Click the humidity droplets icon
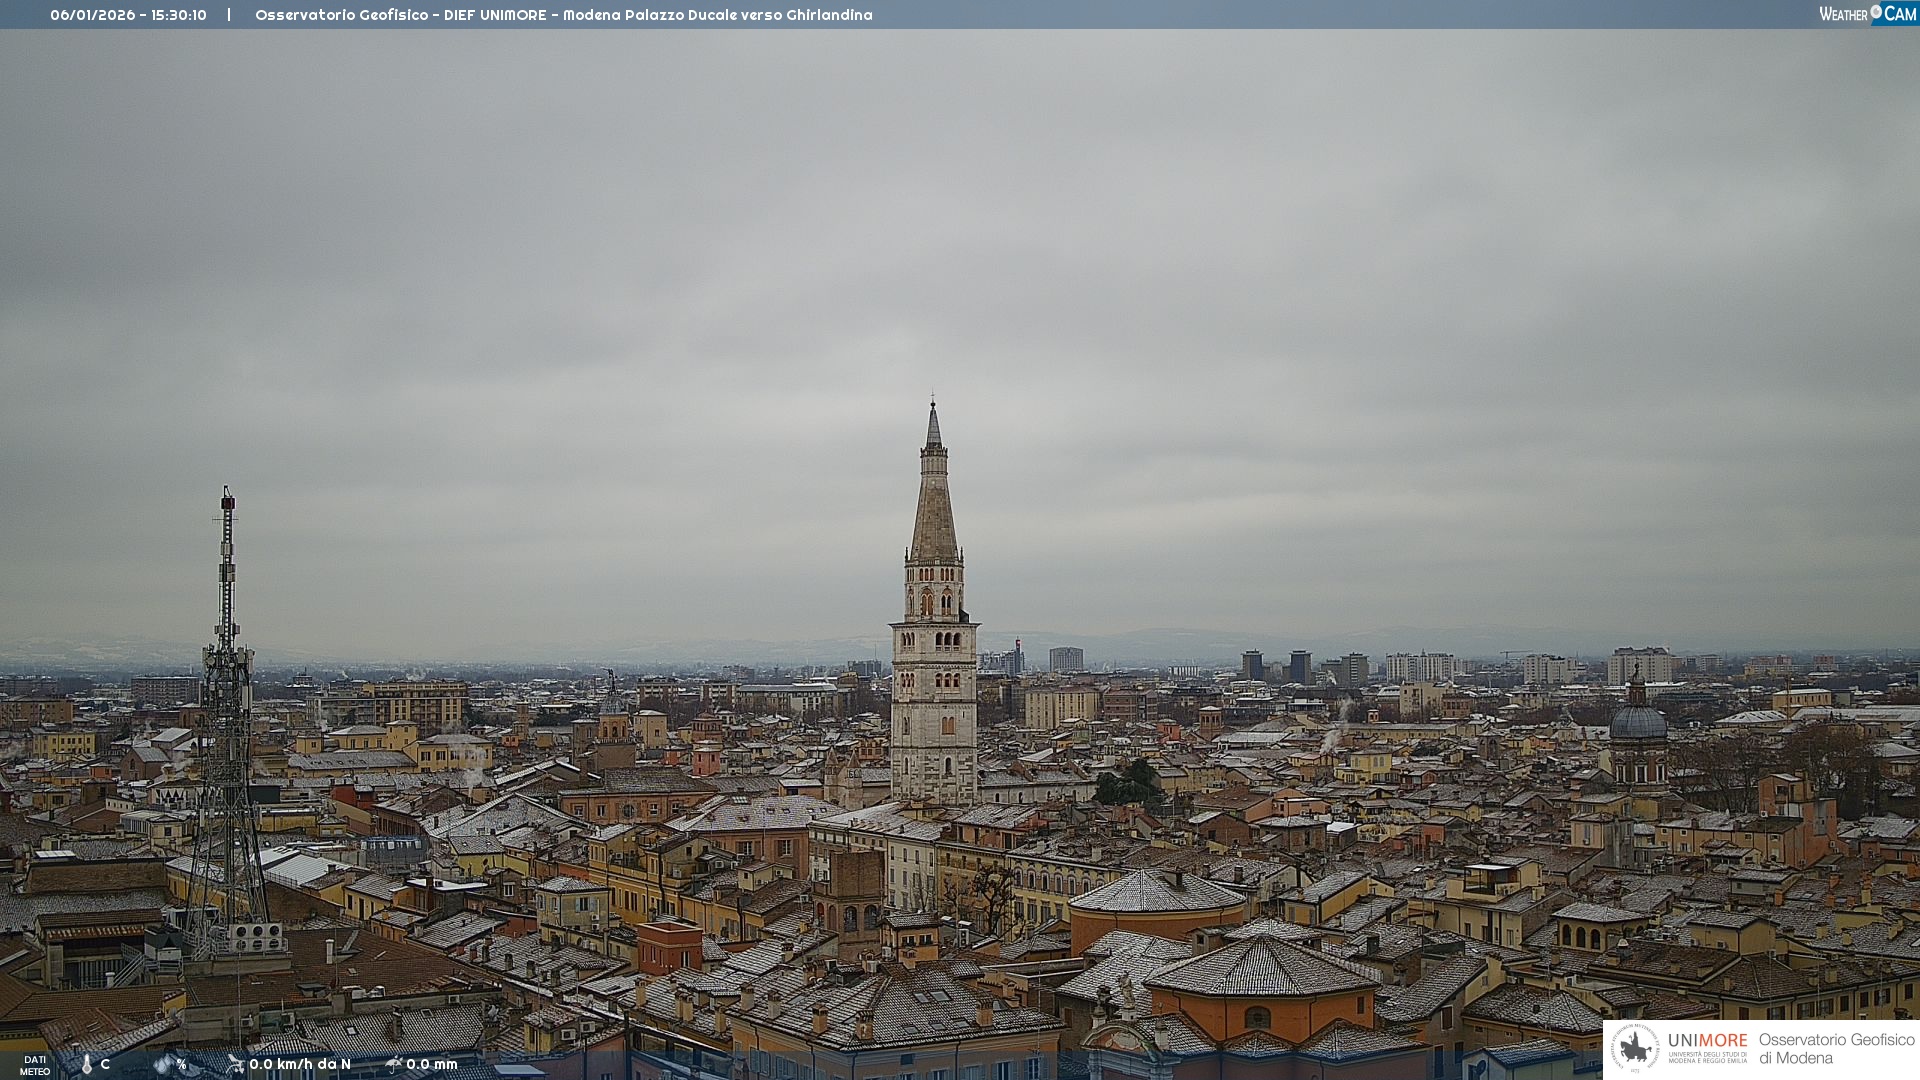 click(163, 1065)
